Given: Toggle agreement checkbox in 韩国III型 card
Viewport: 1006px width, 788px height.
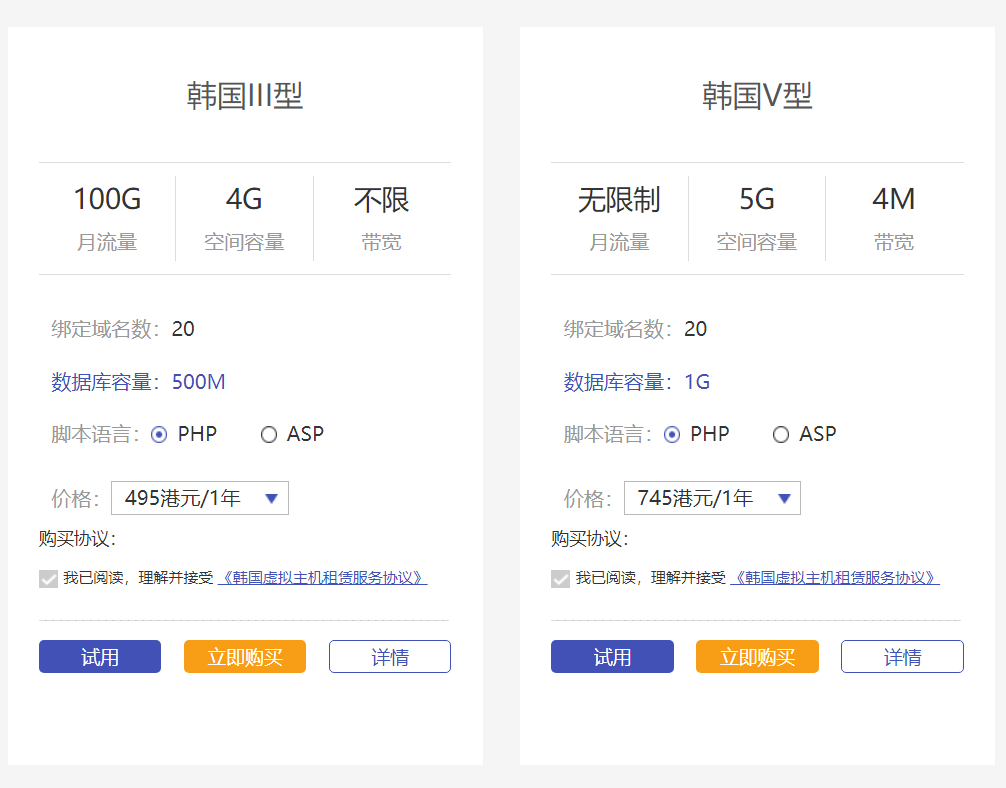Looking at the screenshot, I should (x=48, y=578).
